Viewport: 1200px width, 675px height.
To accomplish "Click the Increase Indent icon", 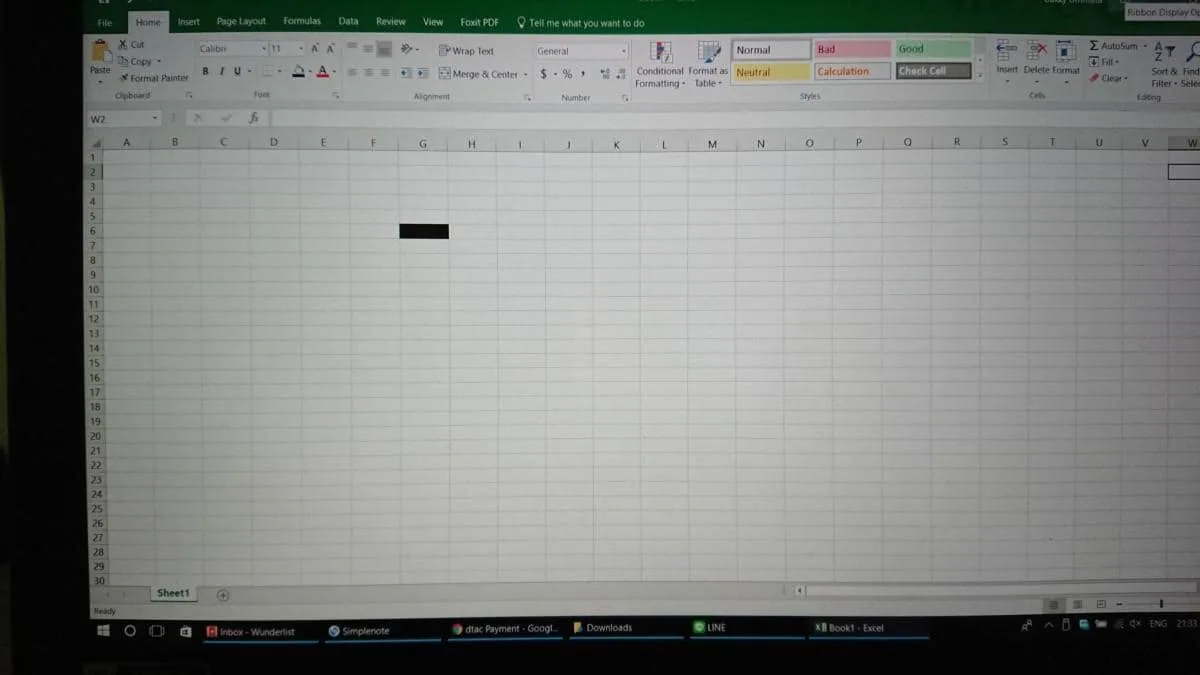I will [x=423, y=73].
